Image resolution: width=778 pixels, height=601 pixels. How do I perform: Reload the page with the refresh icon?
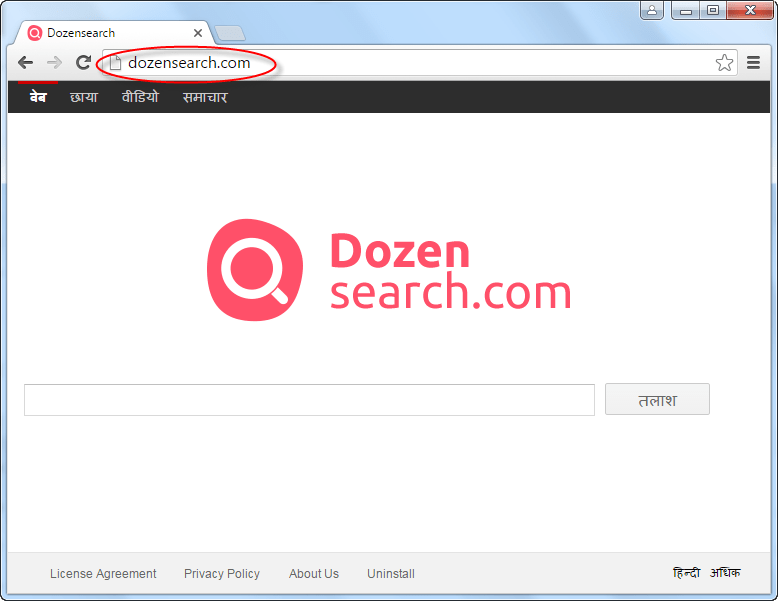click(x=83, y=63)
